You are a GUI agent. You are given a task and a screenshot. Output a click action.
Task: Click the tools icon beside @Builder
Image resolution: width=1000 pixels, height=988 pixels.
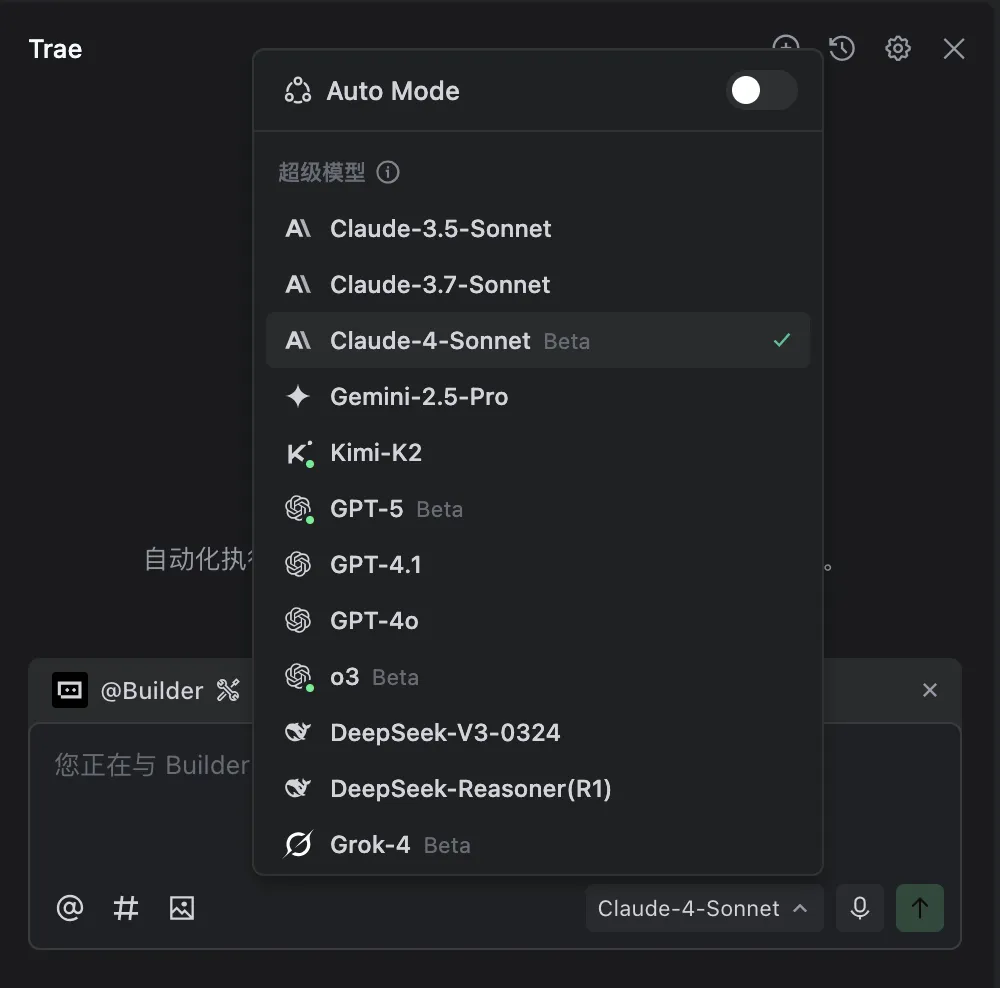[x=228, y=690]
